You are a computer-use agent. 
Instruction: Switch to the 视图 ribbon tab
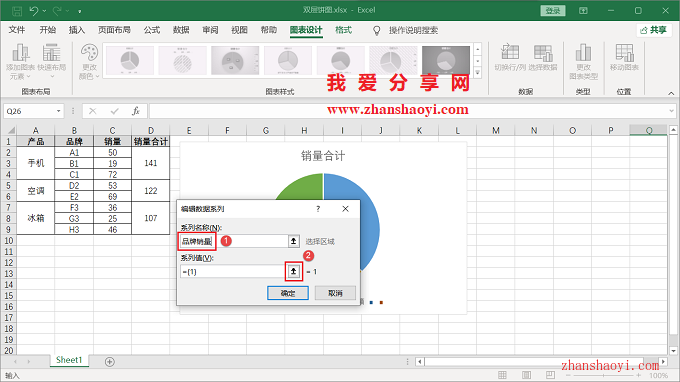[239, 30]
